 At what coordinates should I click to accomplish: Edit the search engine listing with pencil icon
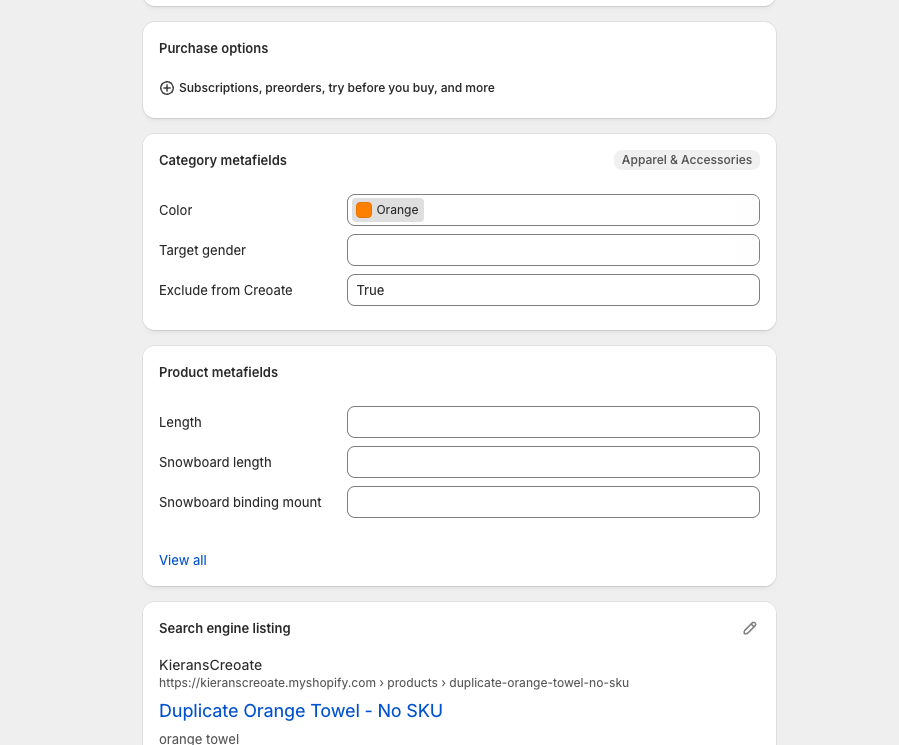[x=750, y=628]
